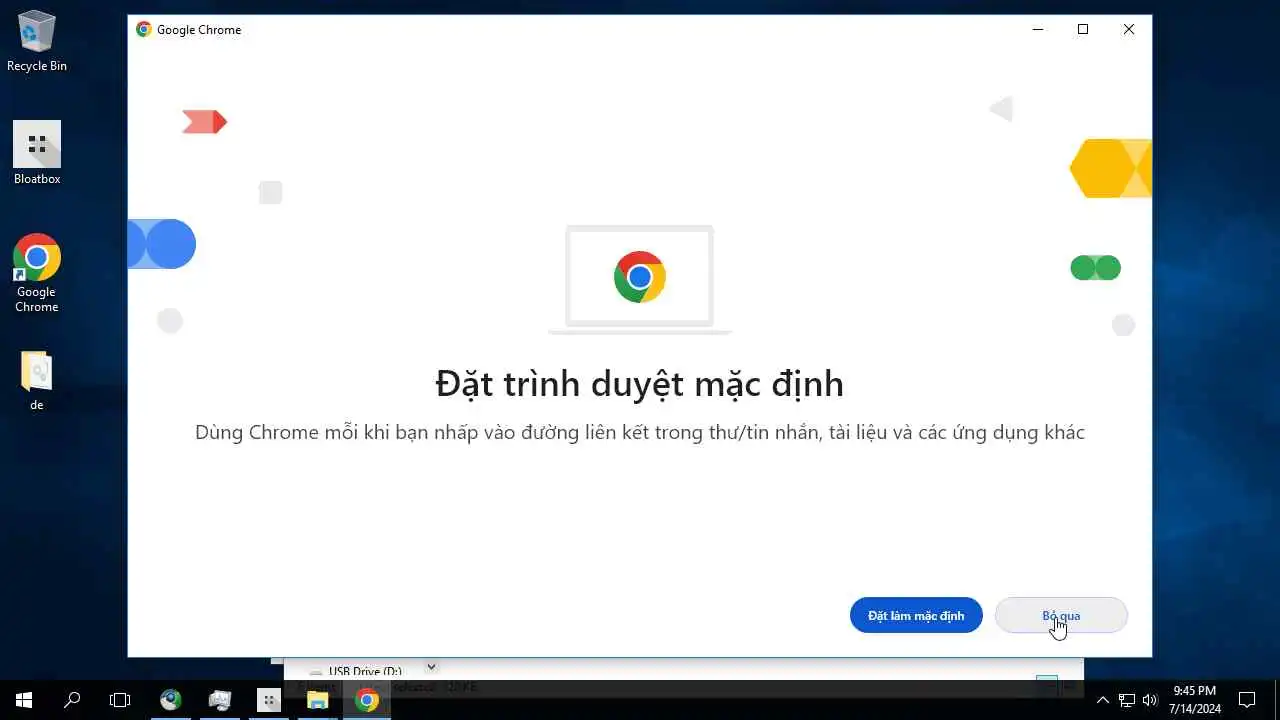The width and height of the screenshot is (1280, 720).
Task: Maximize the Google Chrome window
Action: pyautogui.click(x=1083, y=30)
